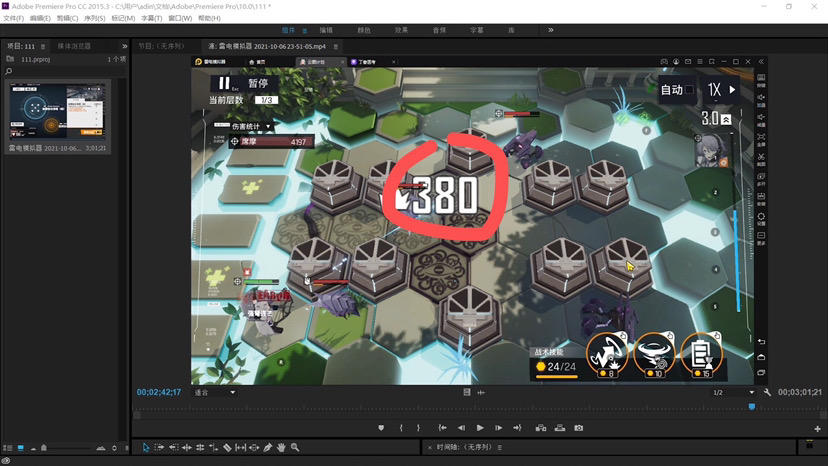Adjust the Project panel thumbnail size slider

pyautogui.click(x=67, y=448)
